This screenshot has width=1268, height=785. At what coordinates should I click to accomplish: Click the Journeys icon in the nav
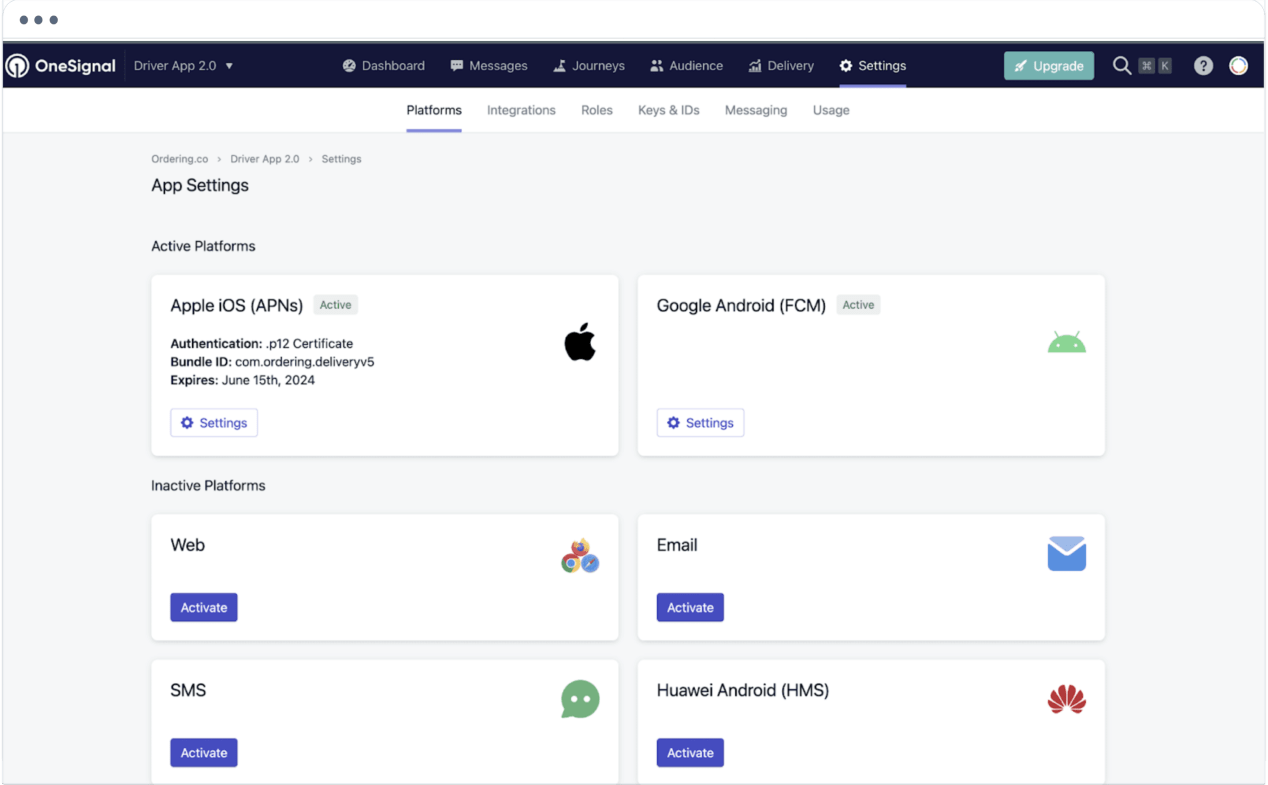[x=559, y=66]
